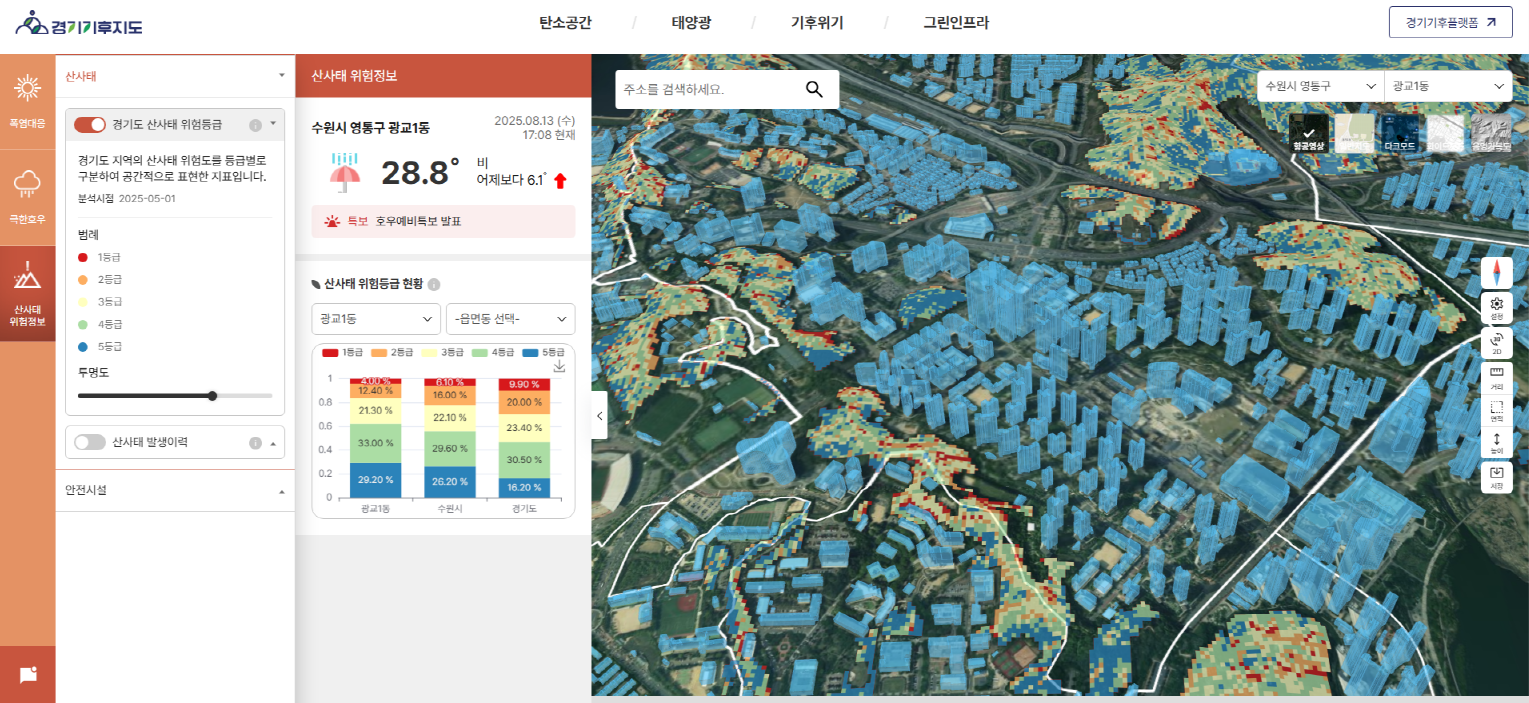Click the 경기기후지도 logo
Image resolution: width=1529 pixels, height=703 pixels.
coord(79,22)
